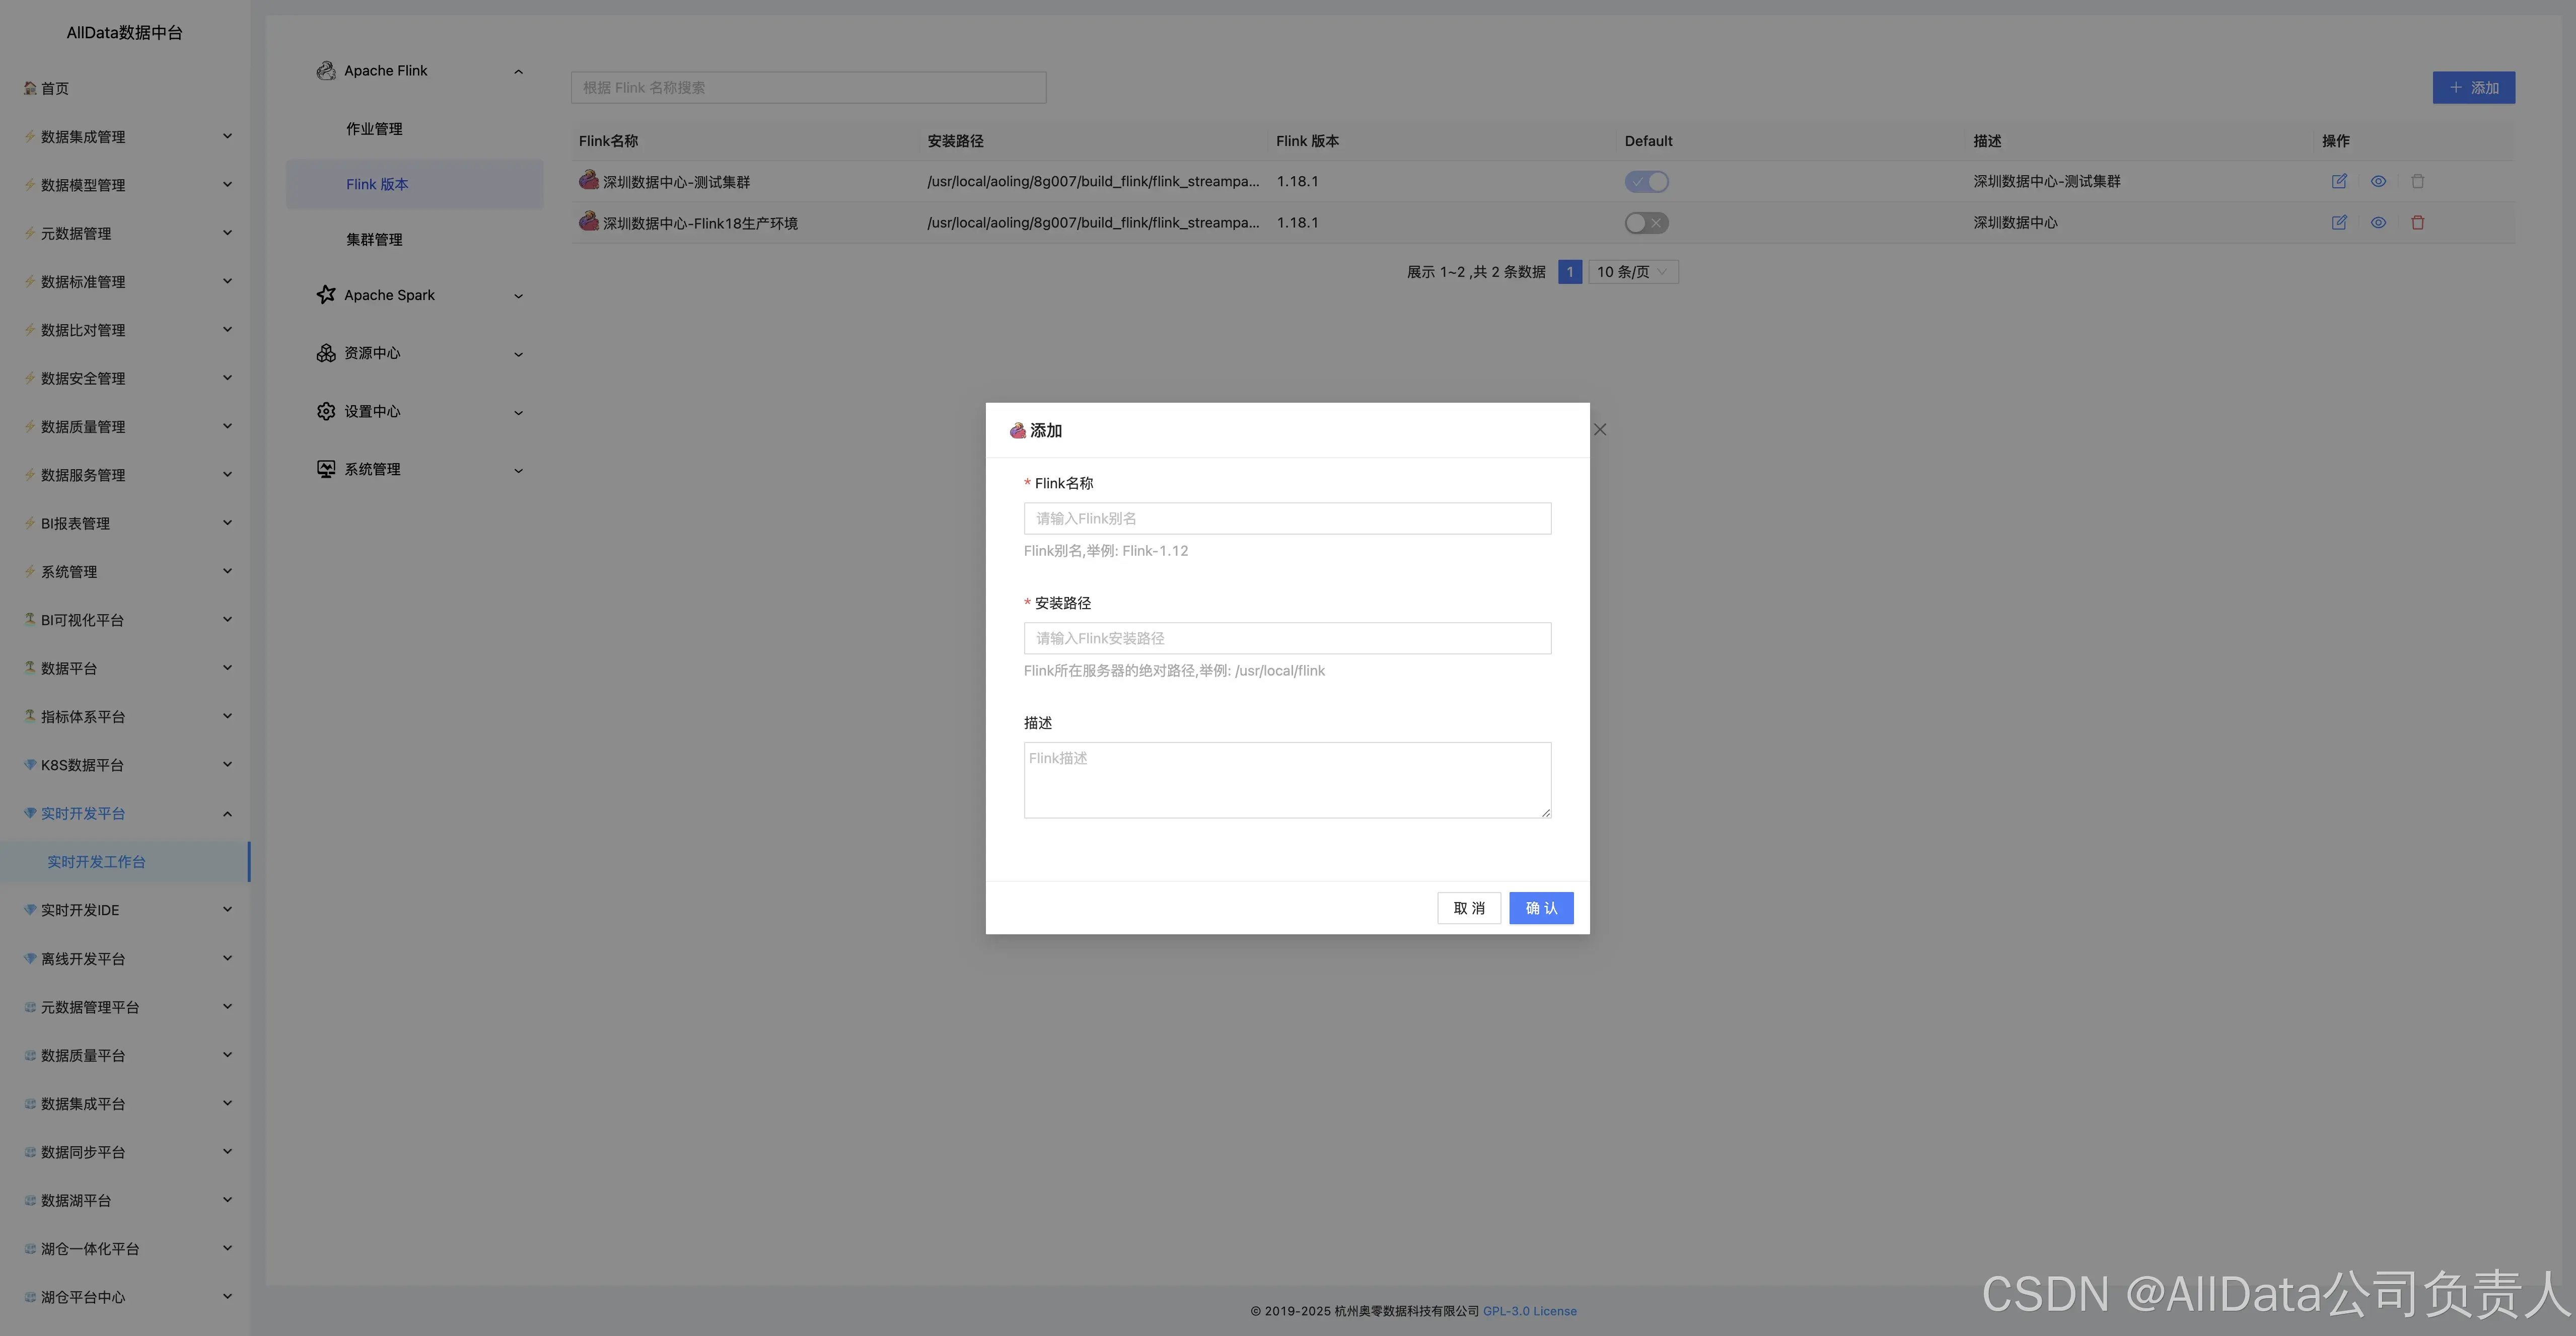
Task: Focus the 根据 Flink 名称搜索 search box
Action: pos(808,88)
